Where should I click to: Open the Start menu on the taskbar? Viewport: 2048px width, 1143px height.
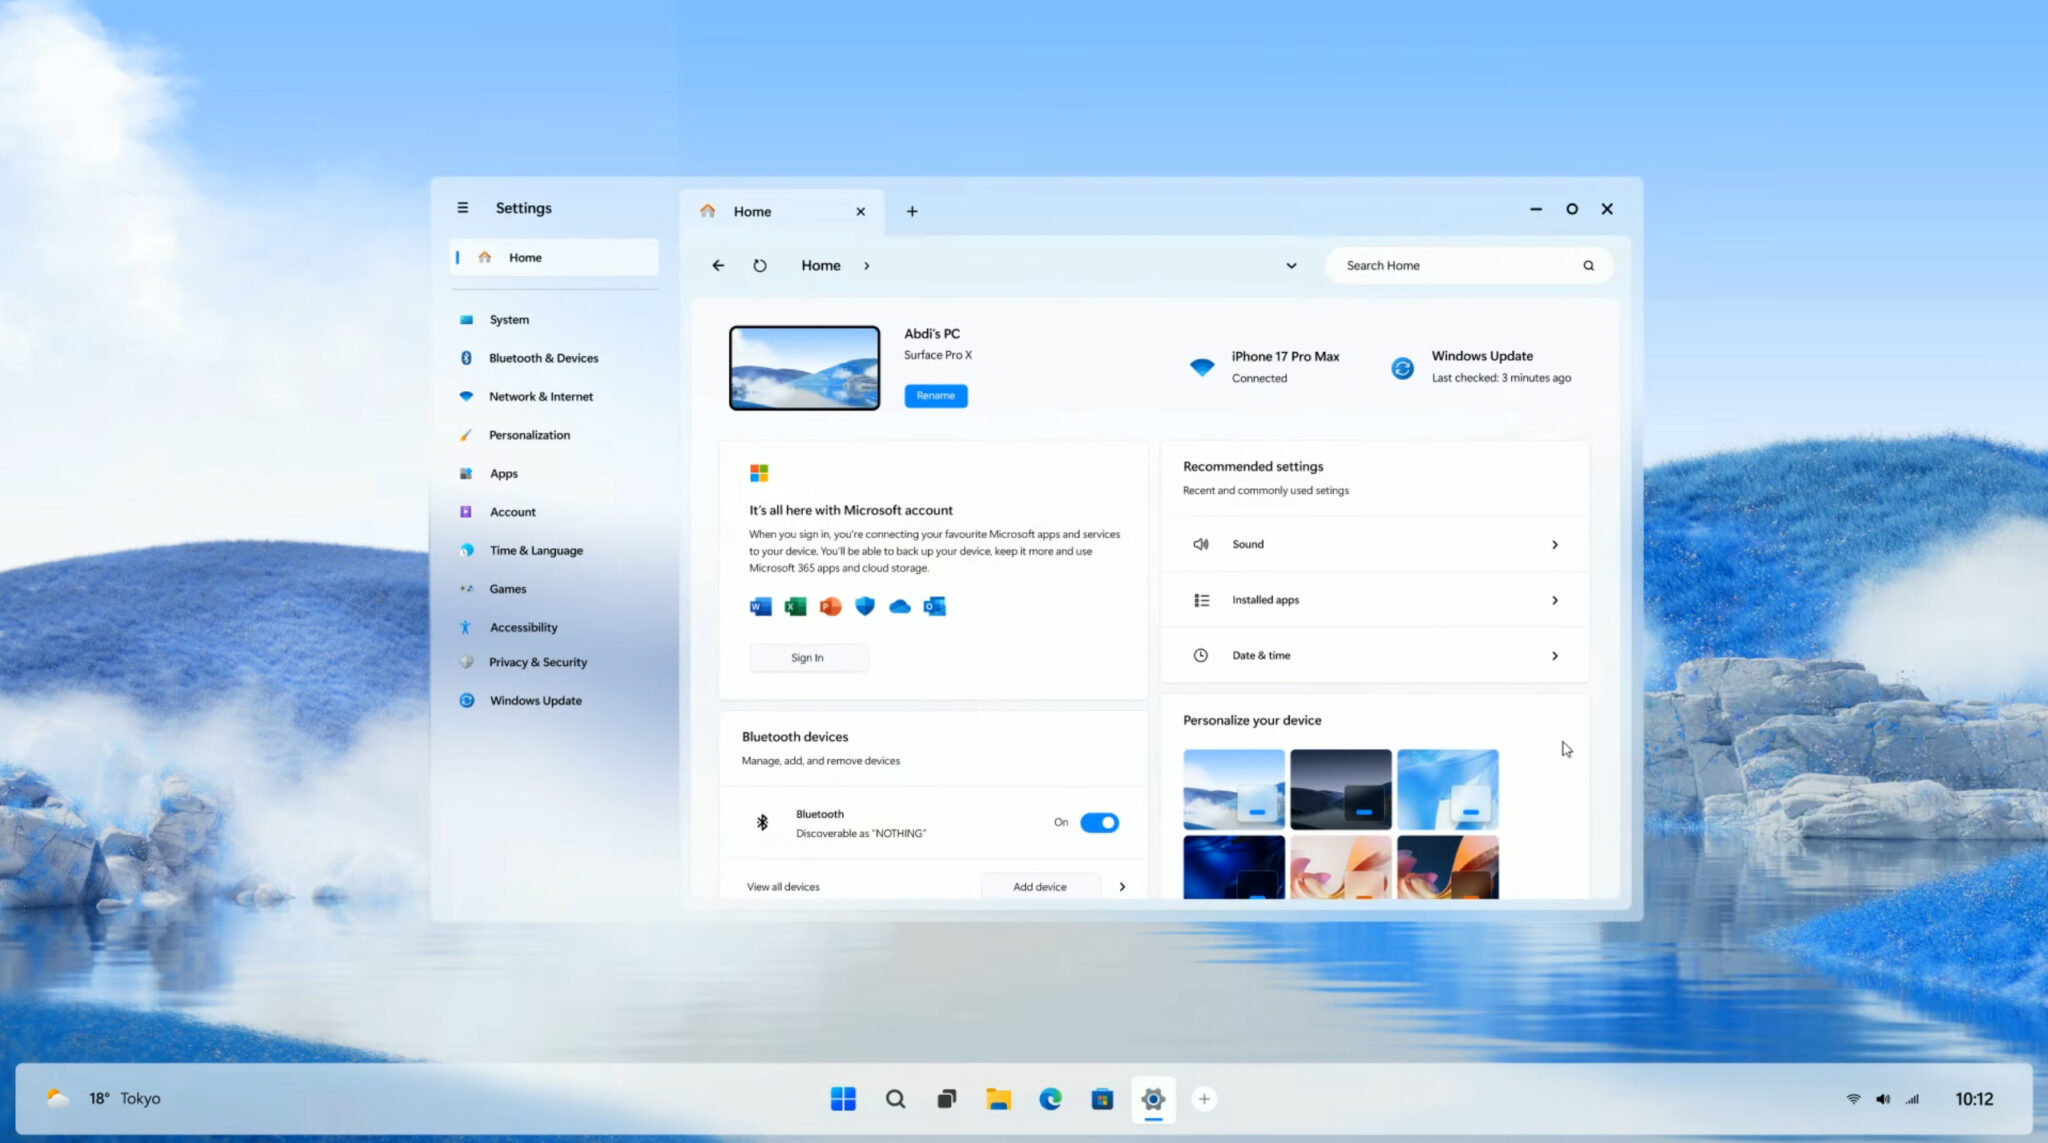point(843,1098)
